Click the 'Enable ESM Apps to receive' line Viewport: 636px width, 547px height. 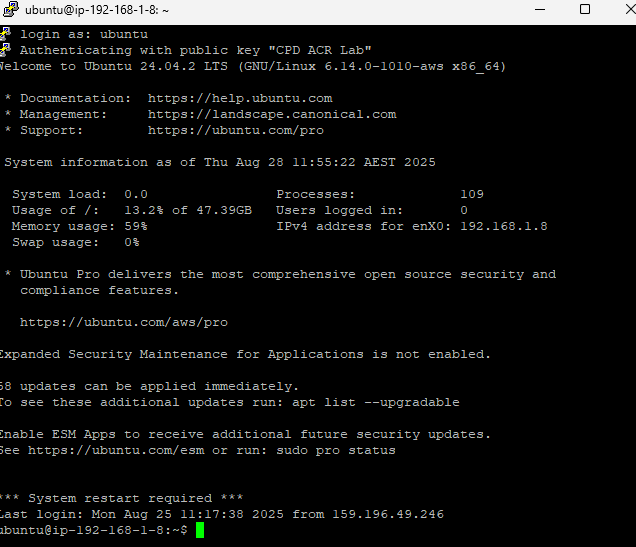pyautogui.click(x=245, y=435)
